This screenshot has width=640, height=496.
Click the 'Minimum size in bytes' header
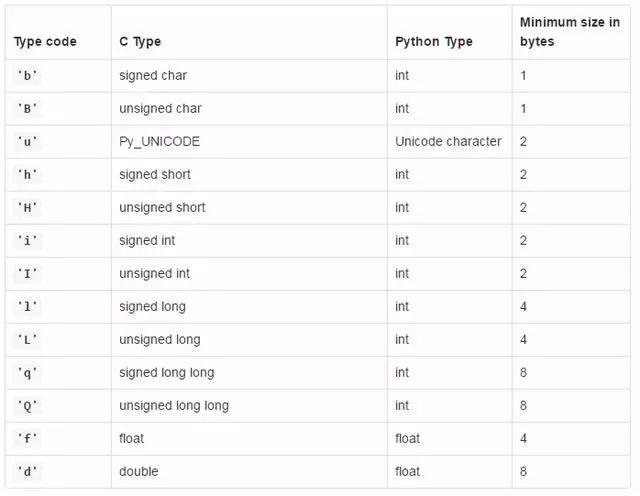pos(570,32)
